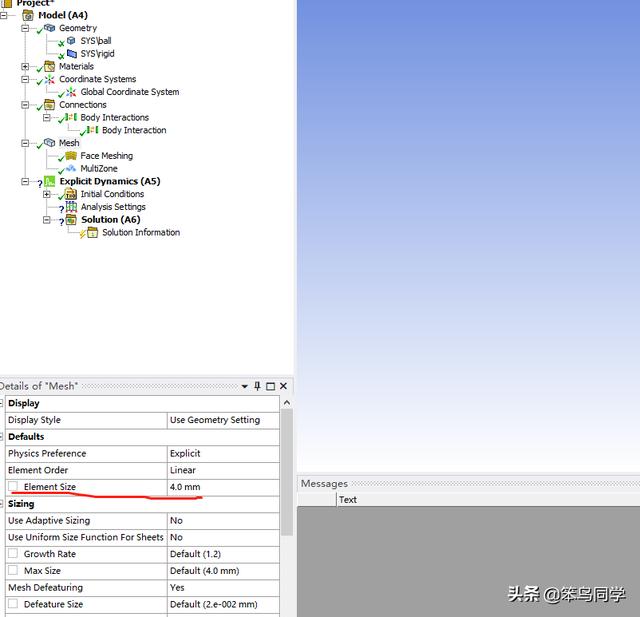This screenshot has height=617, width=640.
Task: Open Analysis Settings icon in tree
Action: click(71, 207)
